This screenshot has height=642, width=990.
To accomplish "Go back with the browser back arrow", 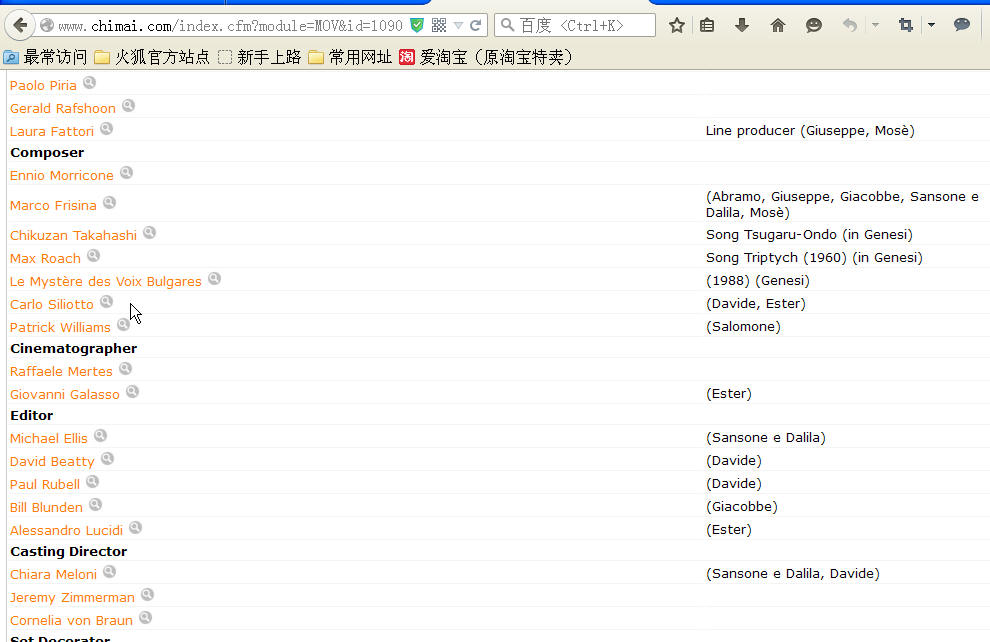I will click(20, 25).
